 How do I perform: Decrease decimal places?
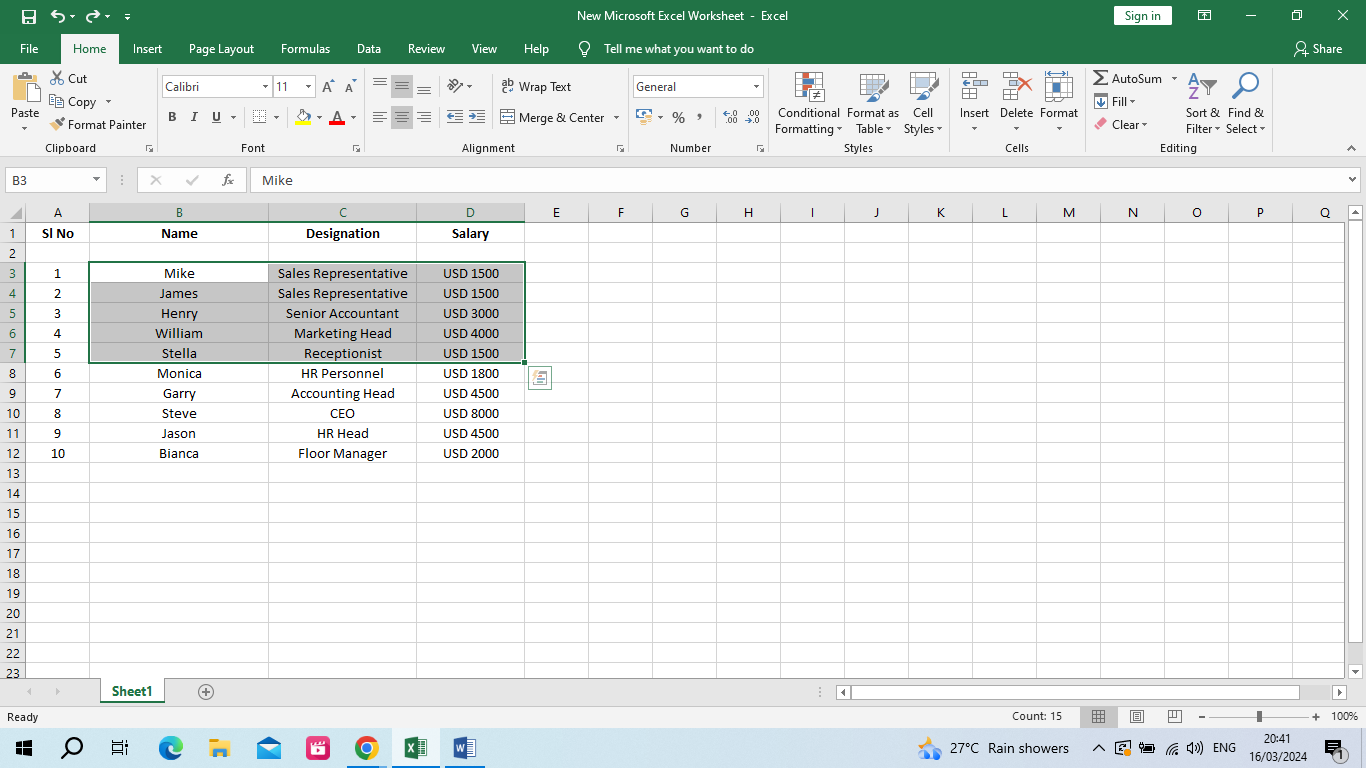click(x=753, y=117)
